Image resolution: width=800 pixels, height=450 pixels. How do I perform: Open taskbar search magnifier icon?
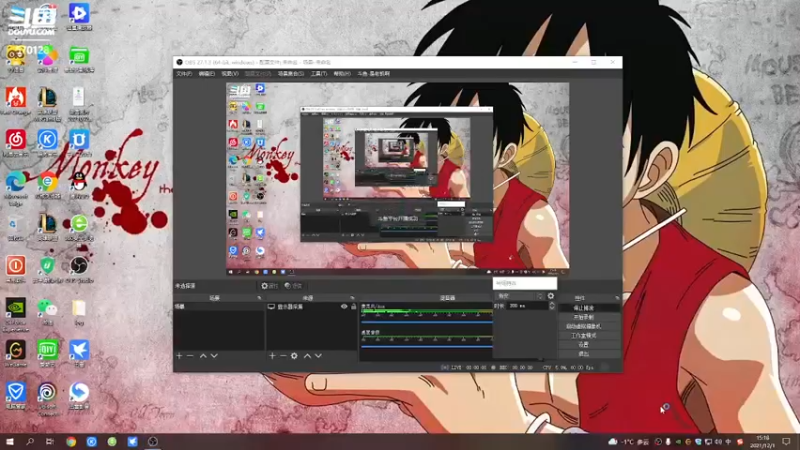point(30,441)
